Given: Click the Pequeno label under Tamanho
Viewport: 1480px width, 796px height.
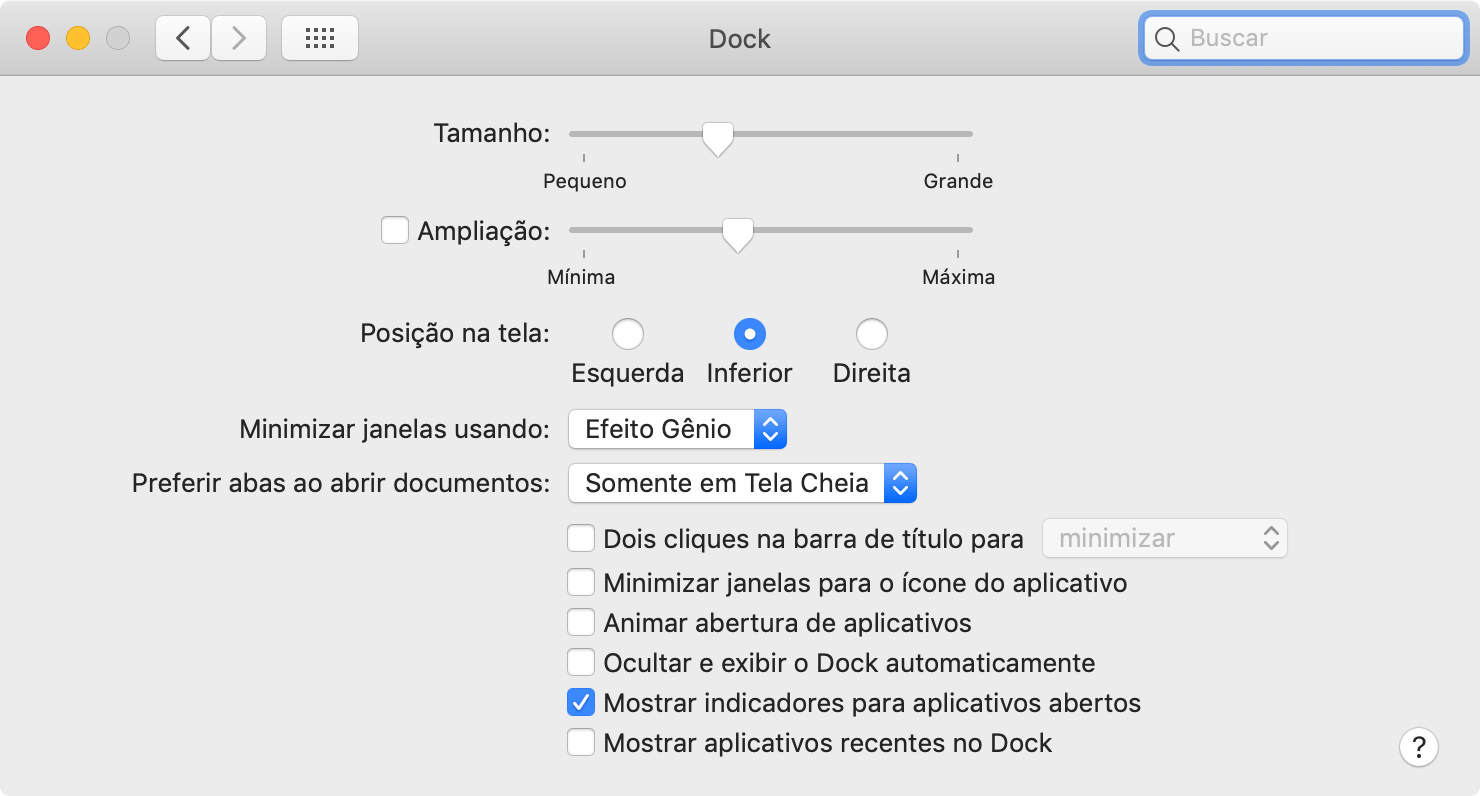Looking at the screenshot, I should [585, 181].
